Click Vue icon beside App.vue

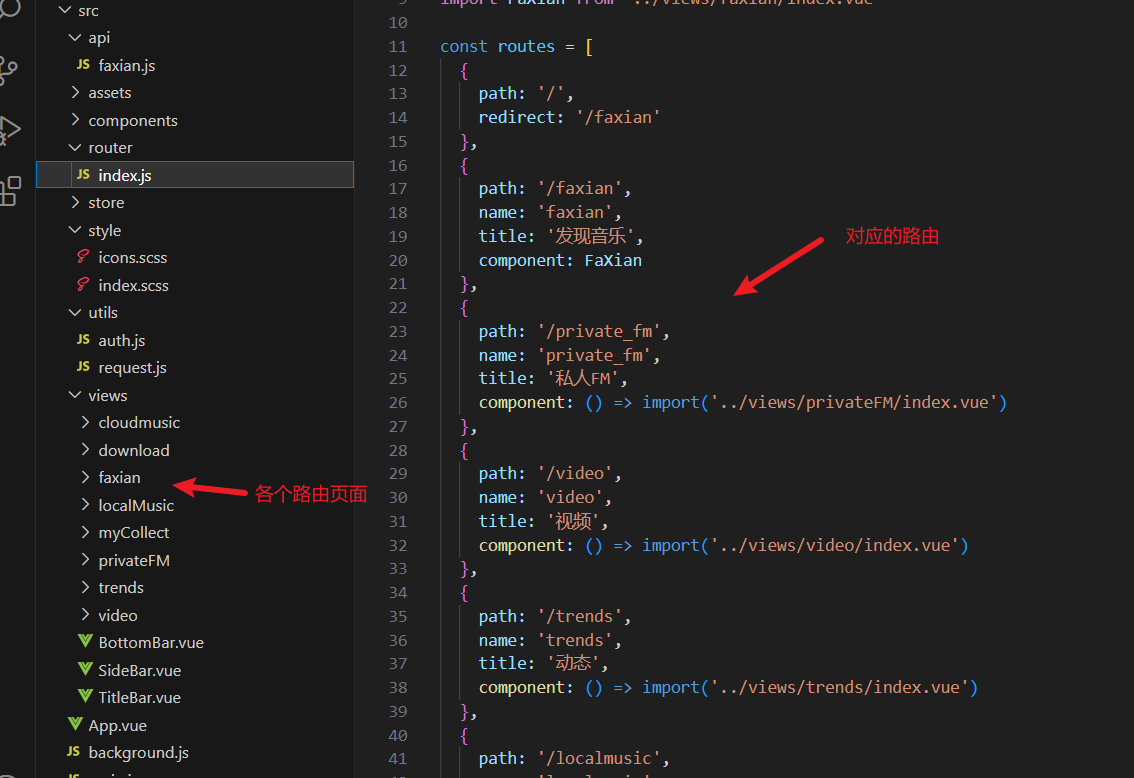click(x=75, y=724)
